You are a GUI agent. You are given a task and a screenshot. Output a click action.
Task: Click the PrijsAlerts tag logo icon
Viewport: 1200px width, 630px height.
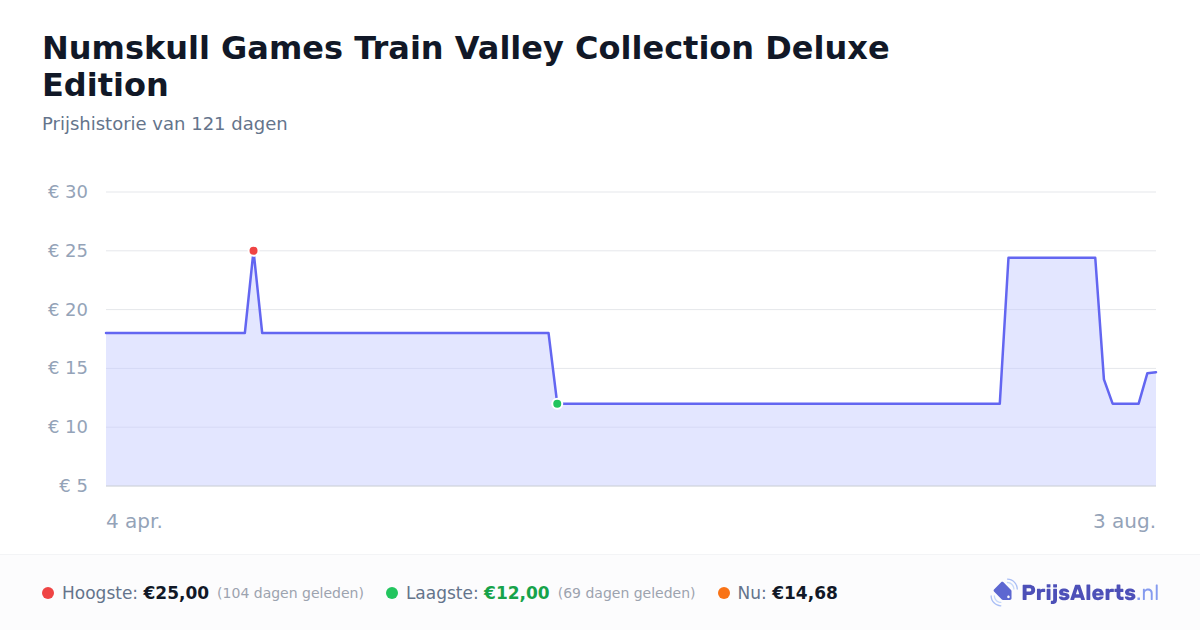[x=1003, y=593]
